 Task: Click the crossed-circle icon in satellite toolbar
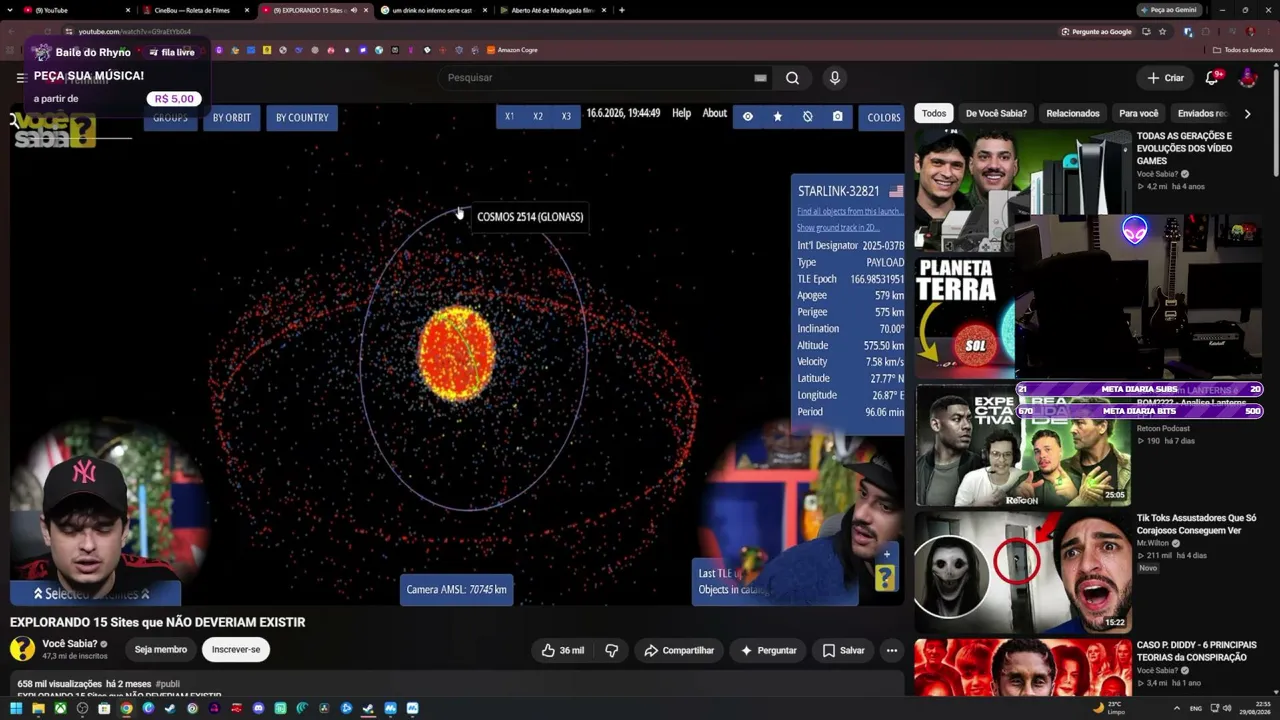pyautogui.click(x=807, y=116)
